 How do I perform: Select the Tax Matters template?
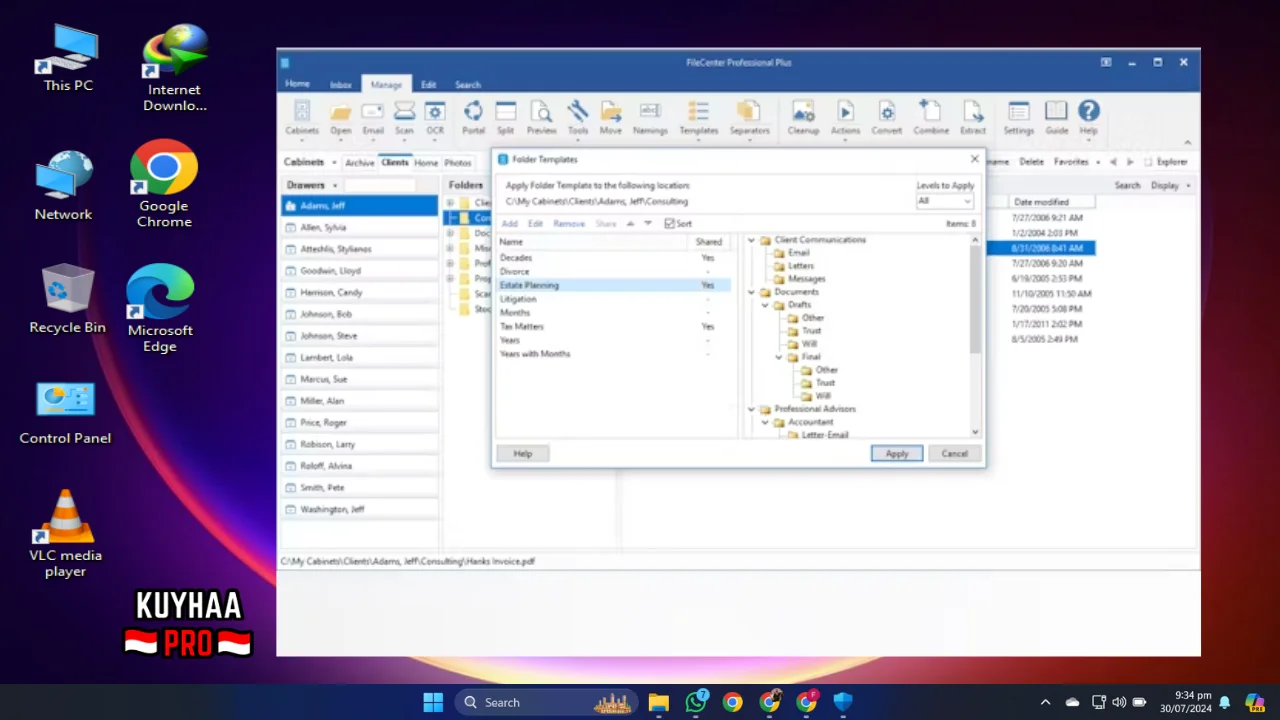[x=613, y=326]
